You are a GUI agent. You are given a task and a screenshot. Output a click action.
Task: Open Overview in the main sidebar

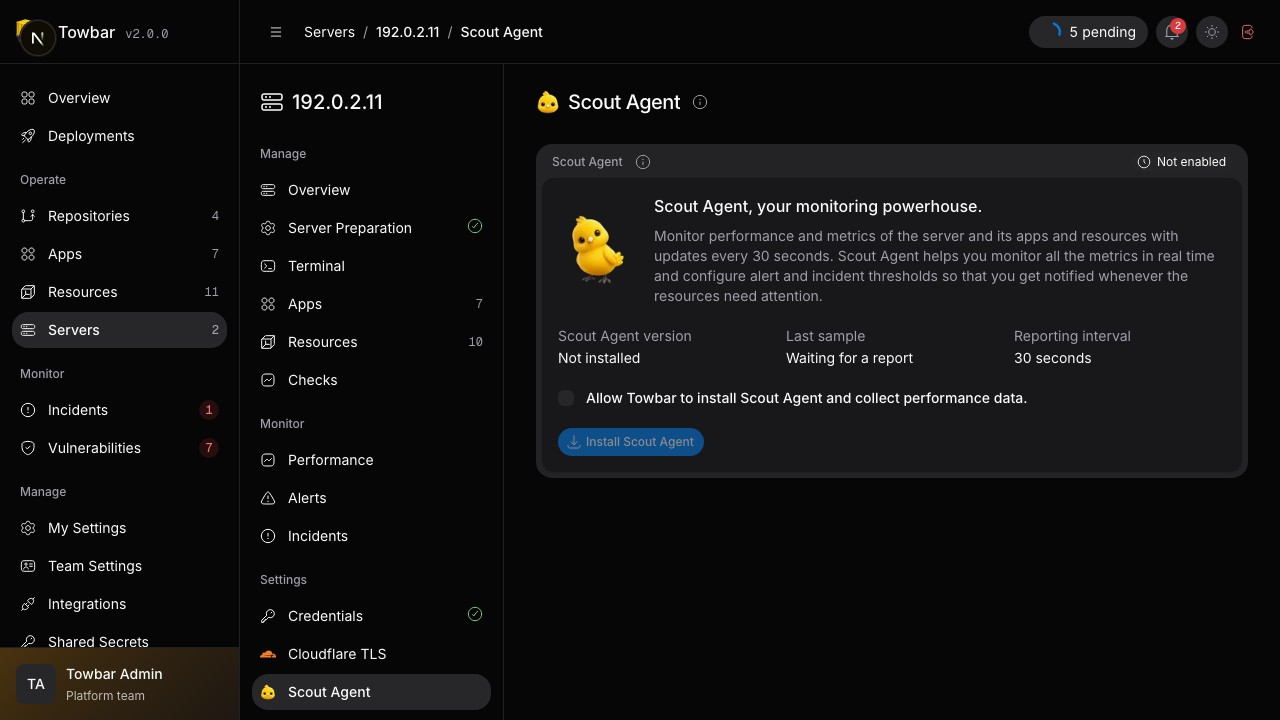119,98
